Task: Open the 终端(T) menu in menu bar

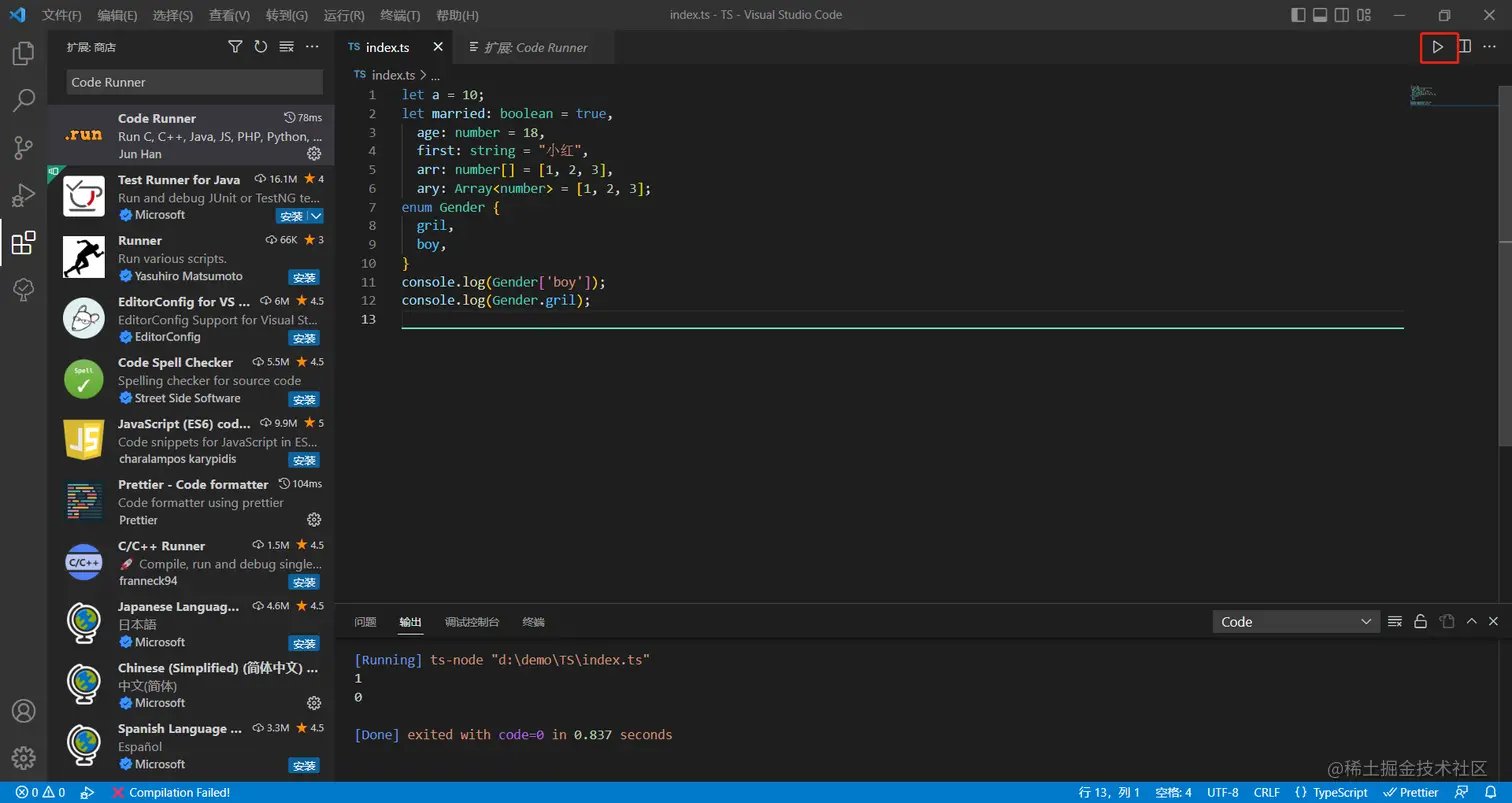Action: (x=401, y=15)
